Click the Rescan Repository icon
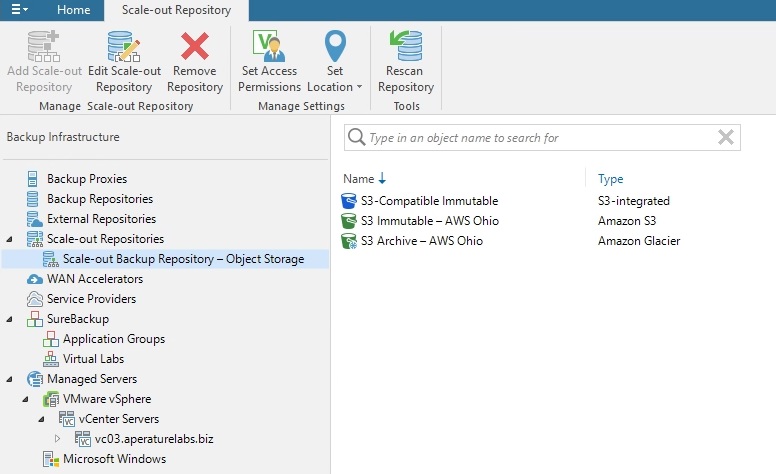This screenshot has height=474, width=776. pos(406,46)
